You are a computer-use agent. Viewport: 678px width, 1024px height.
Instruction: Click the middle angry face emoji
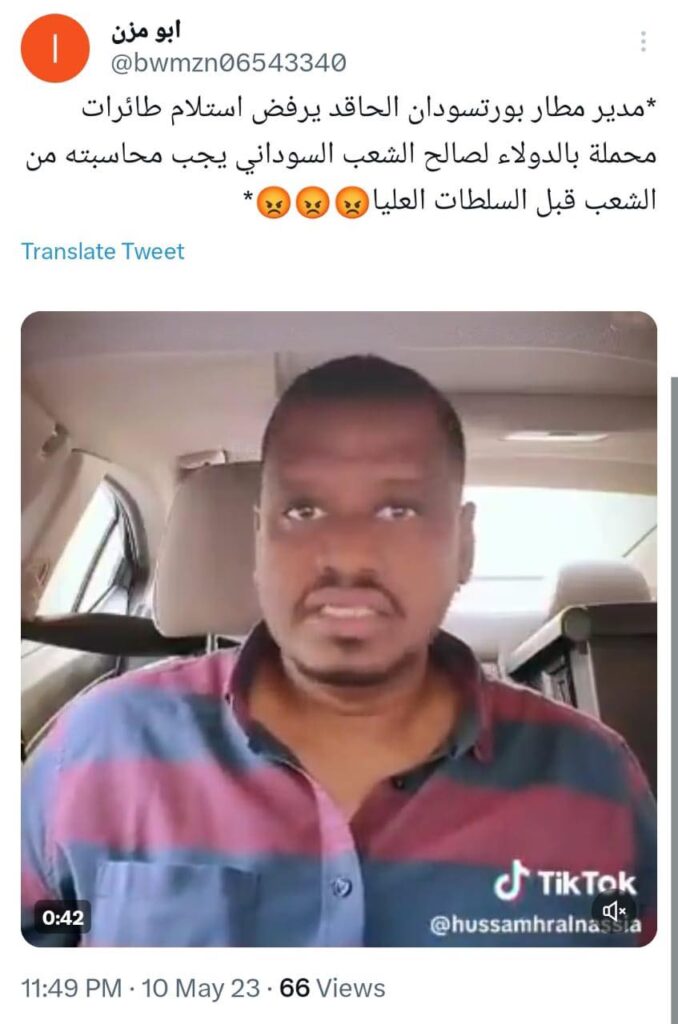pos(313,202)
